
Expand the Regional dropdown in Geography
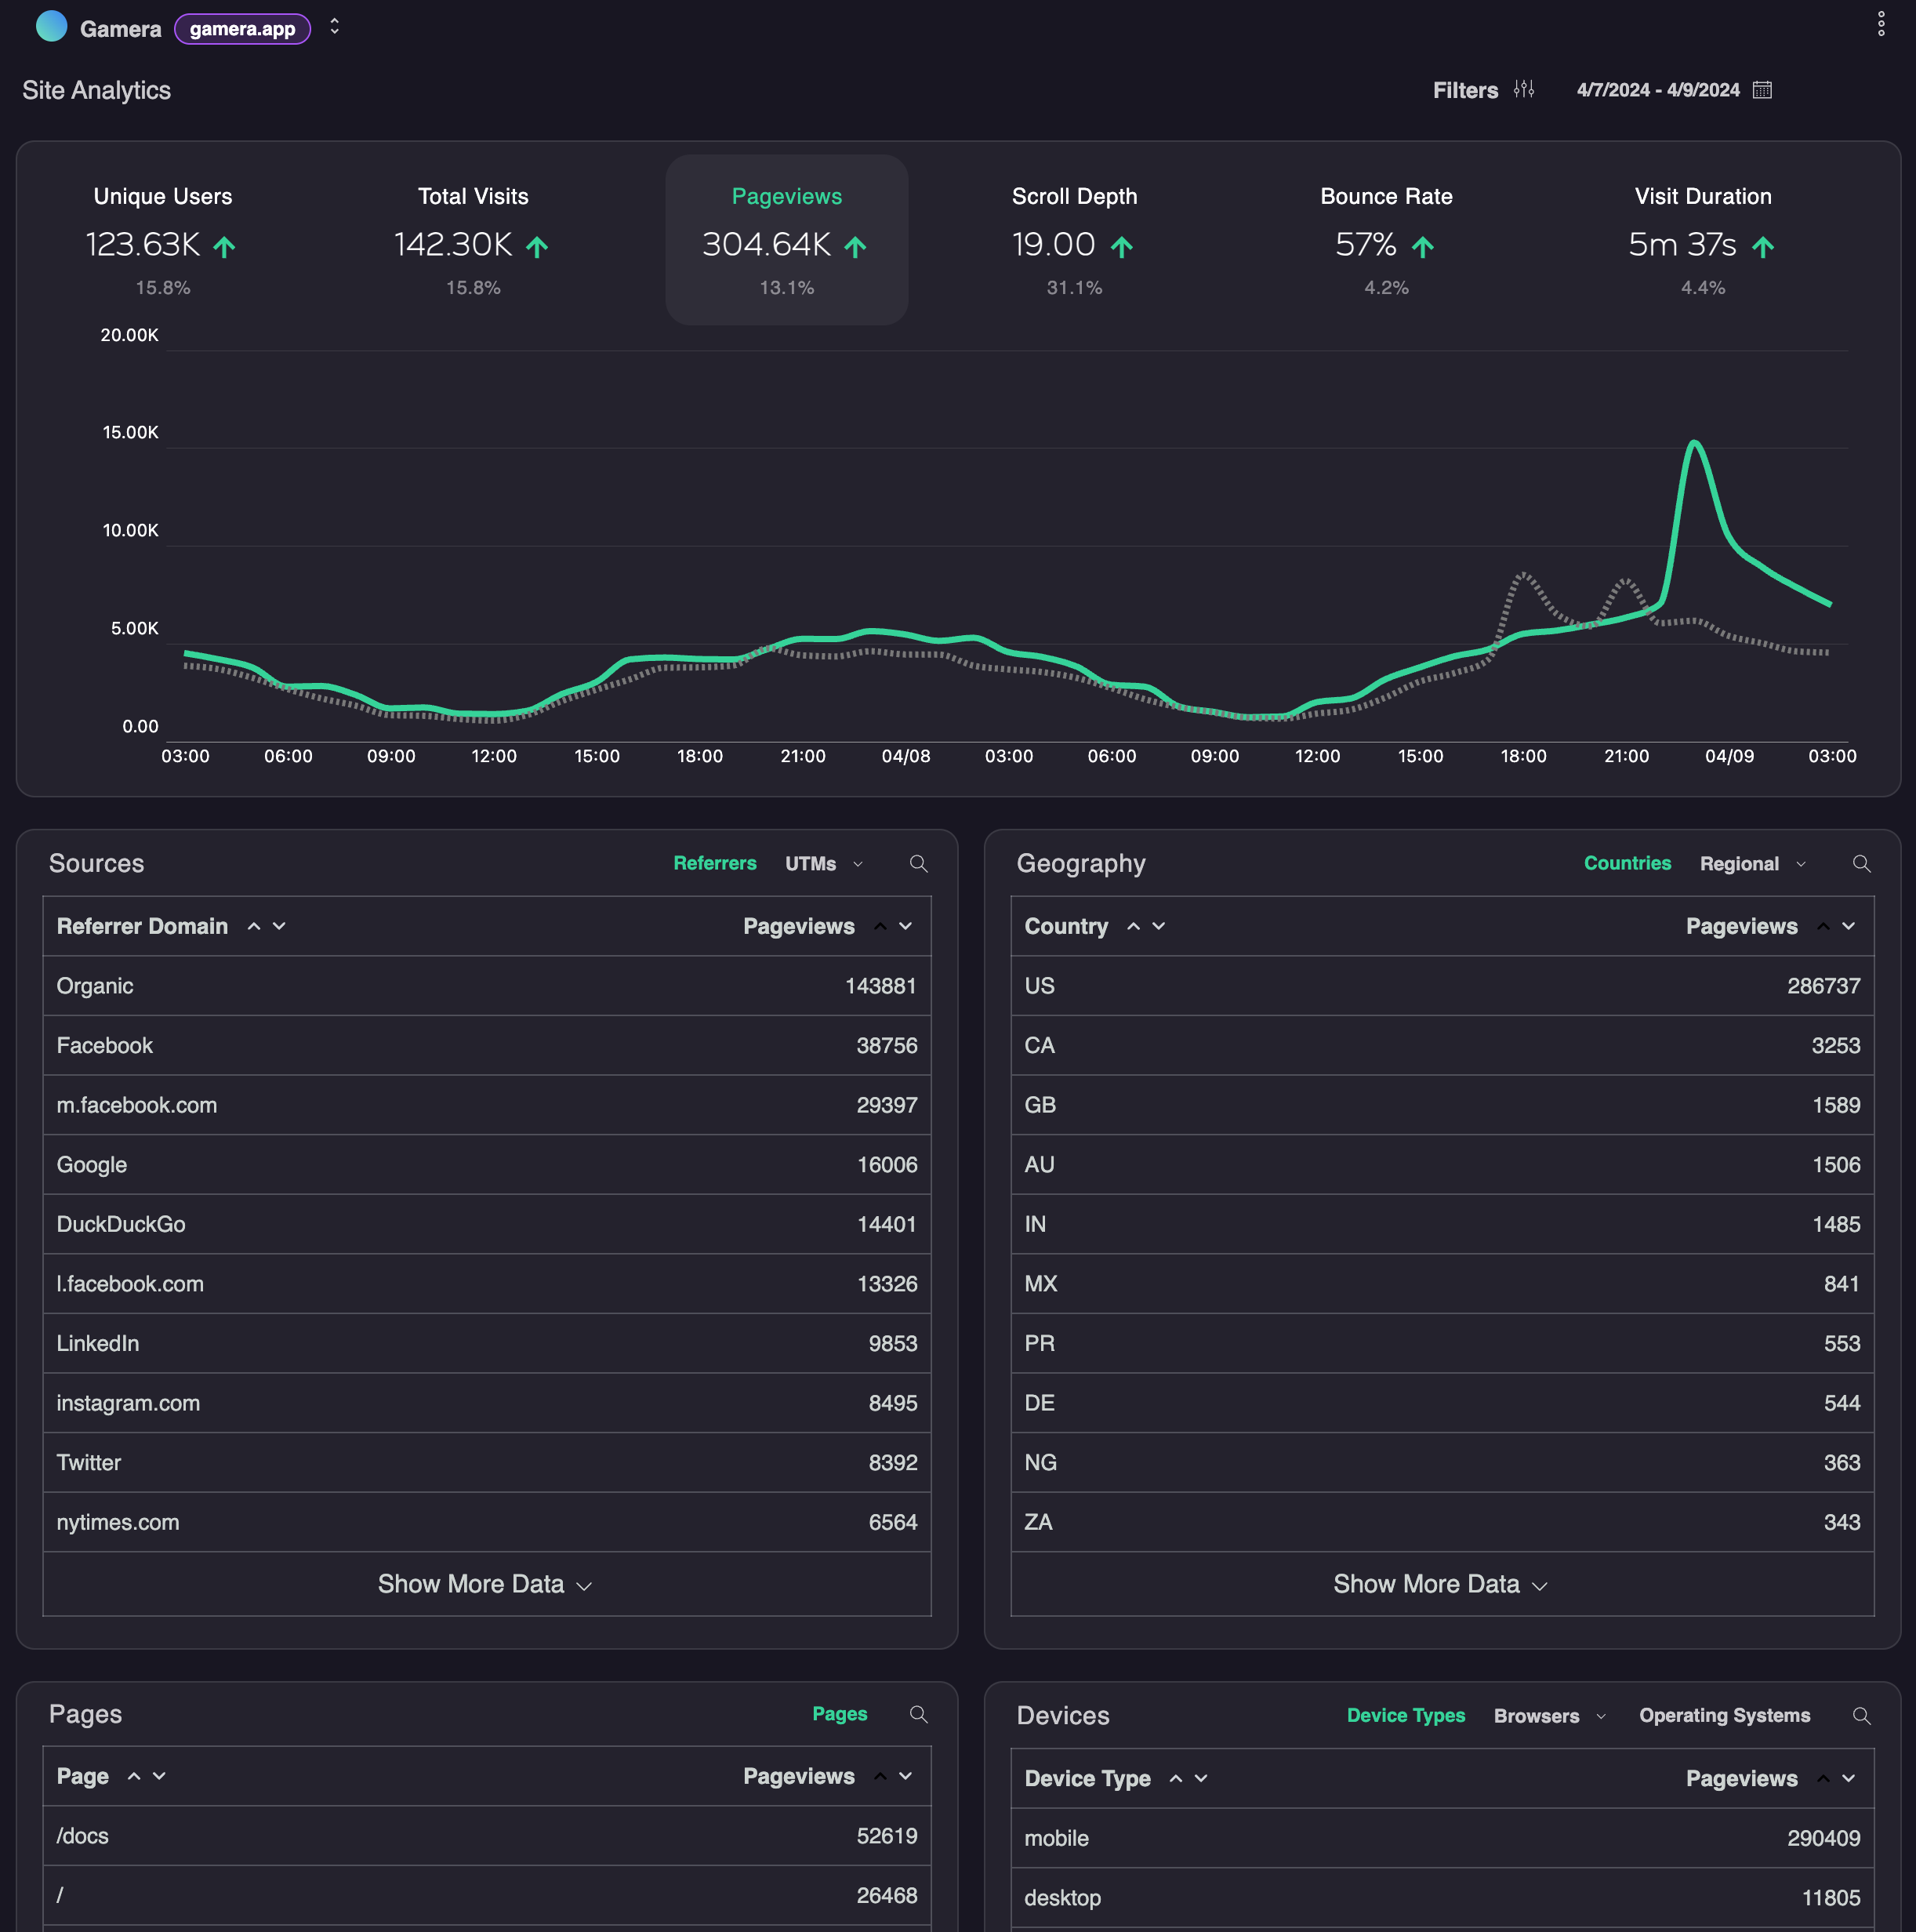click(1800, 865)
